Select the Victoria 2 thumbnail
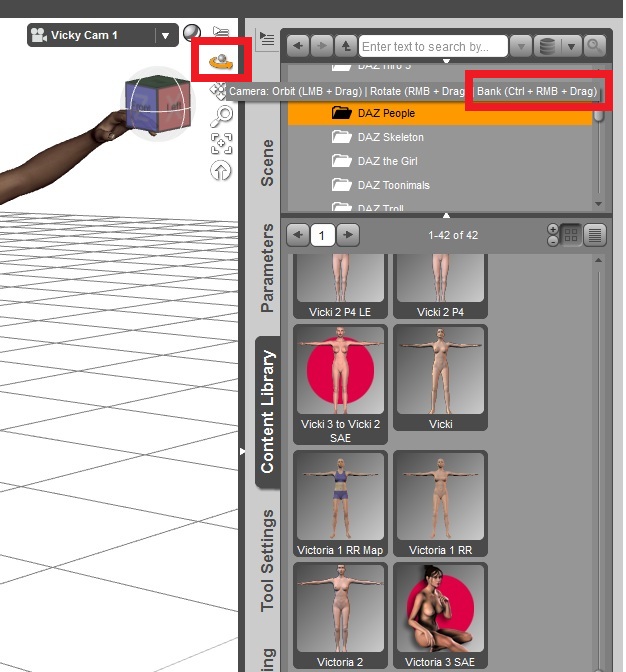This screenshot has width=626, height=672. (340, 615)
